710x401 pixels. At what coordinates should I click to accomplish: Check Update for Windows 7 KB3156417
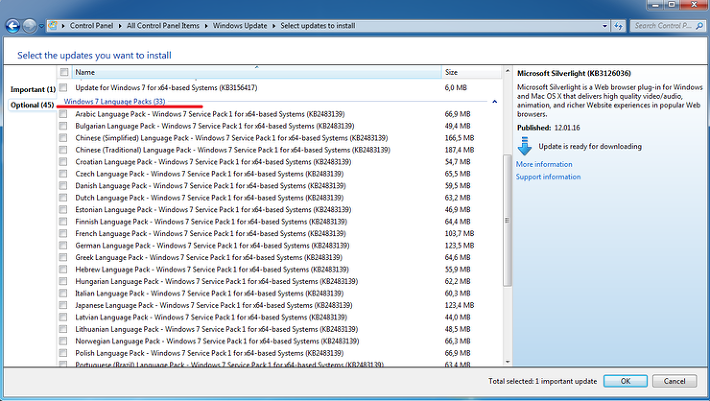[x=63, y=87]
